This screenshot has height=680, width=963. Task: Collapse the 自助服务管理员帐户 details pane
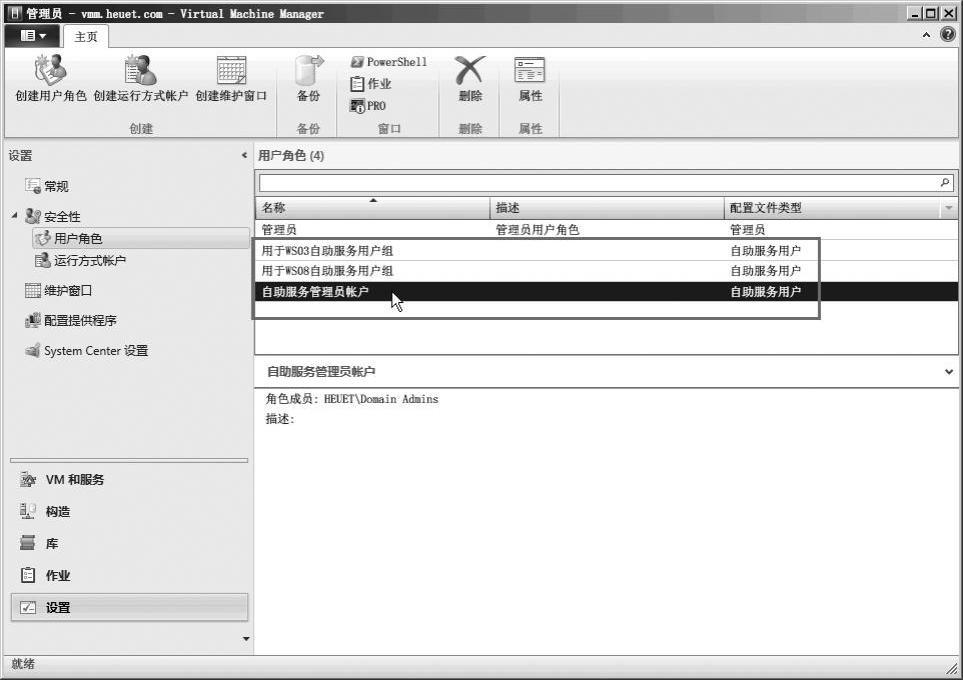948,371
